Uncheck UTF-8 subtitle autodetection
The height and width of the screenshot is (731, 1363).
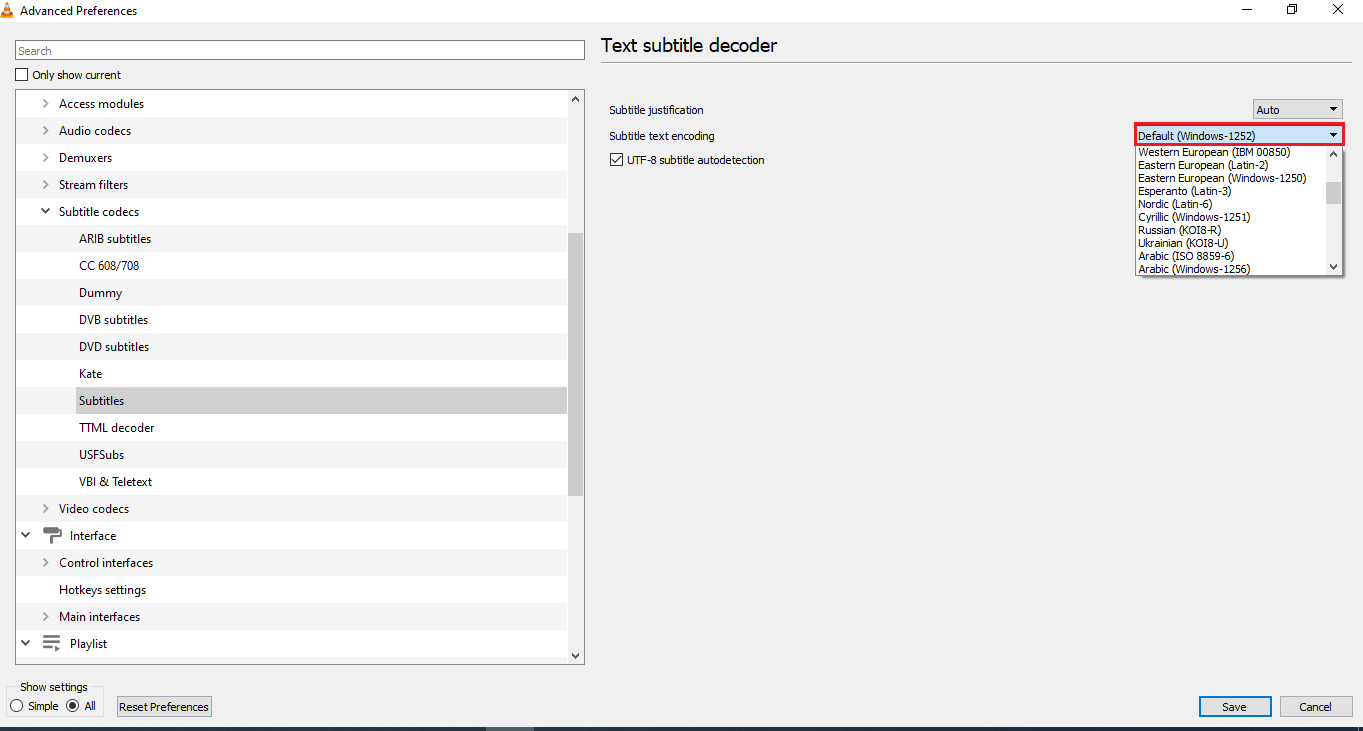pos(616,160)
